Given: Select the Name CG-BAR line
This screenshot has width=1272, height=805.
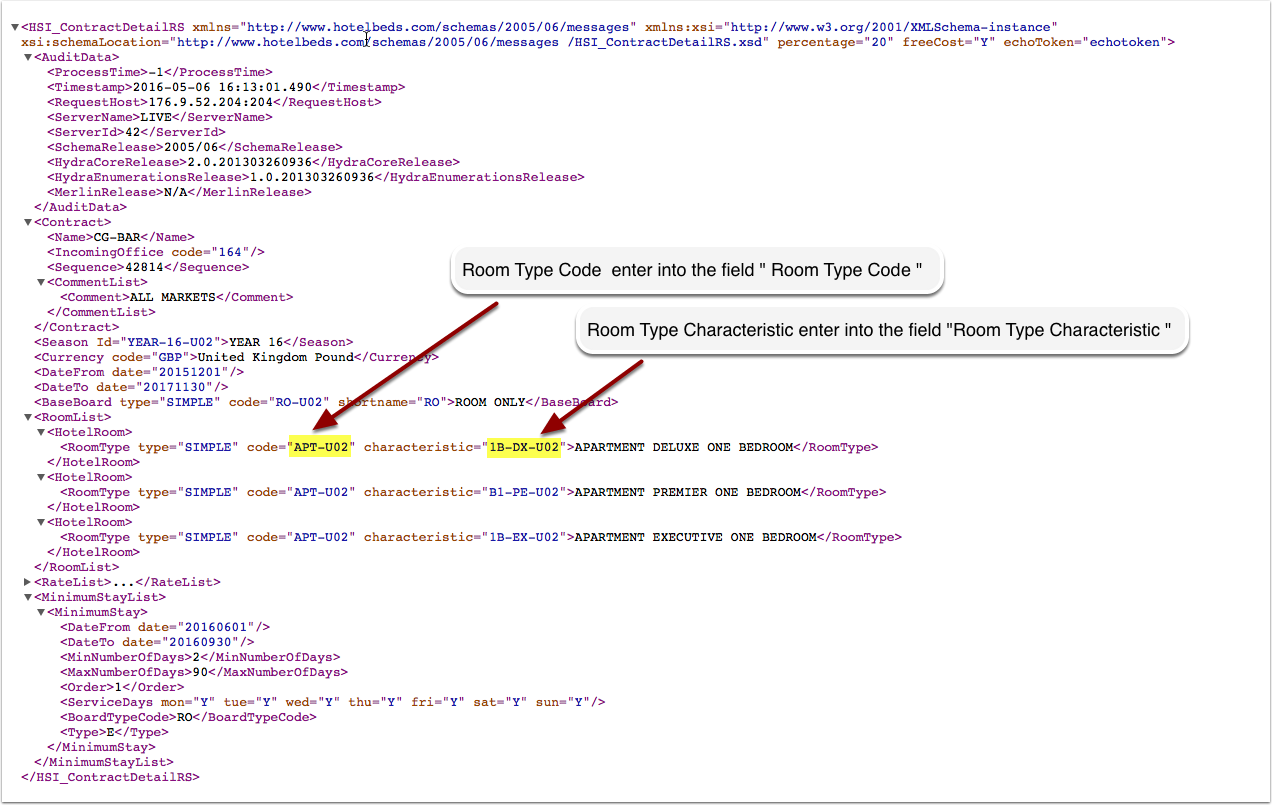Looking at the screenshot, I should [x=120, y=237].
